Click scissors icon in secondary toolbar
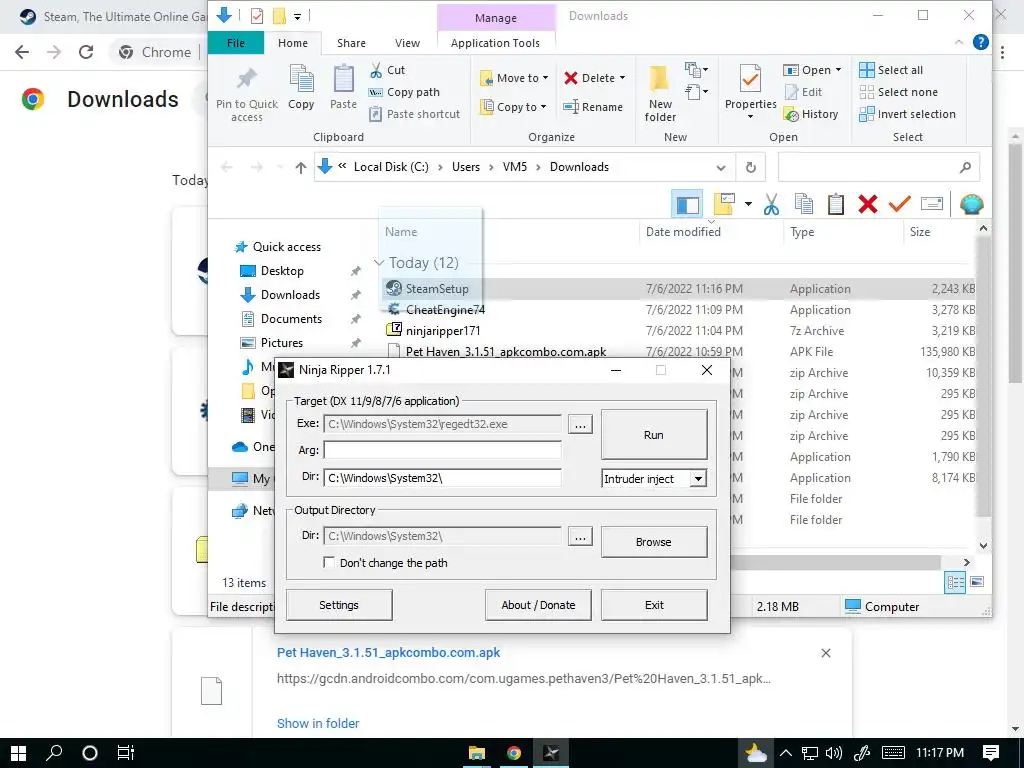This screenshot has width=1024, height=768. pos(771,204)
